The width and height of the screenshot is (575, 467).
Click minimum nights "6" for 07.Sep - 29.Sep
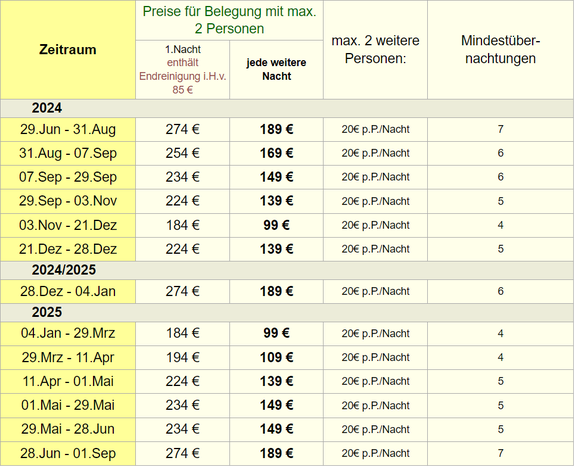(501, 177)
